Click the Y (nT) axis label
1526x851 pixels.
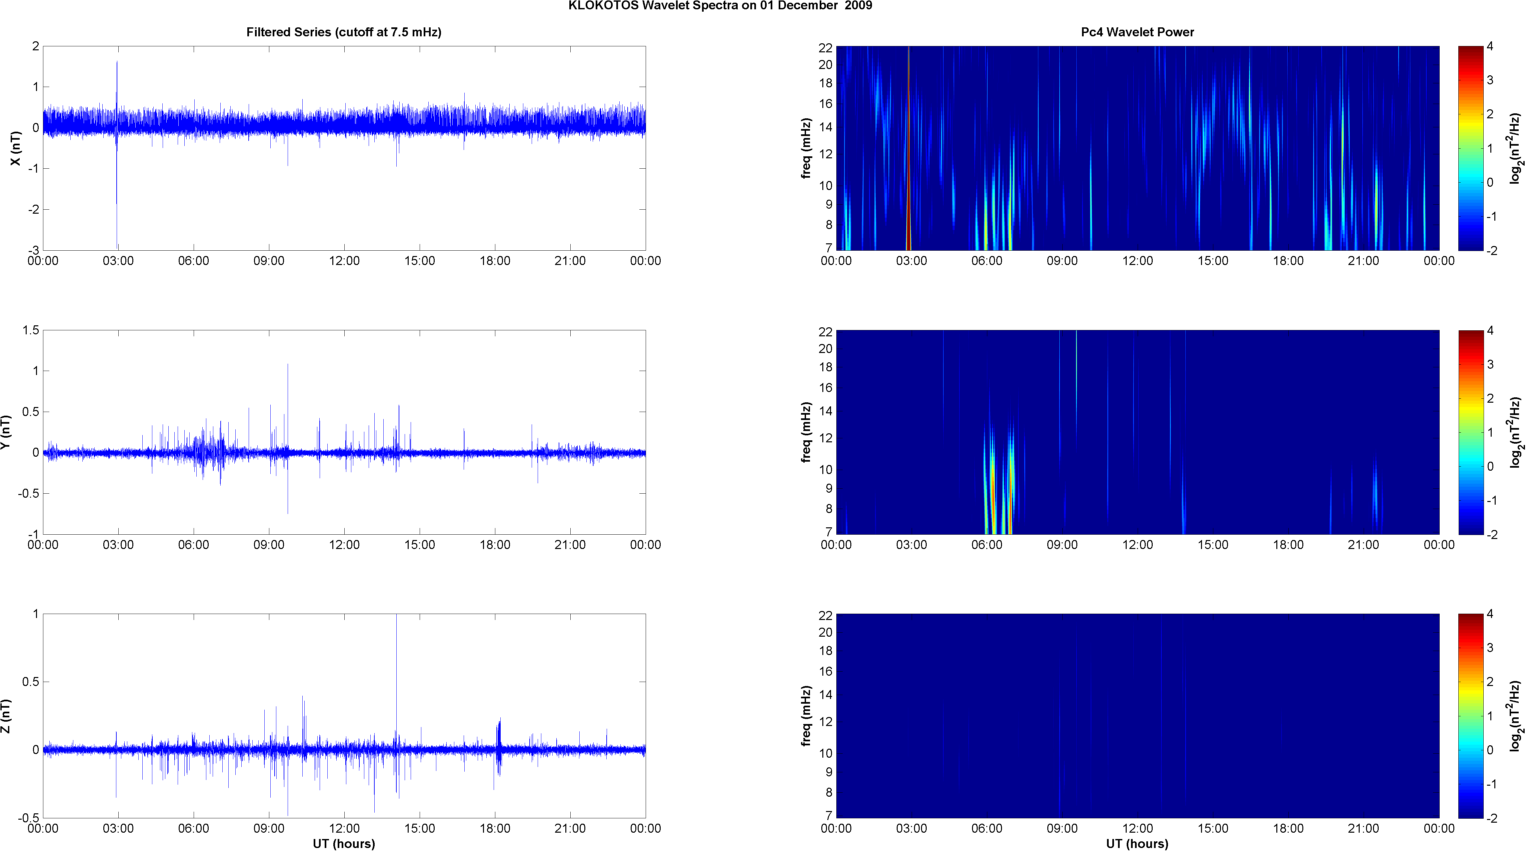click(x=7, y=432)
